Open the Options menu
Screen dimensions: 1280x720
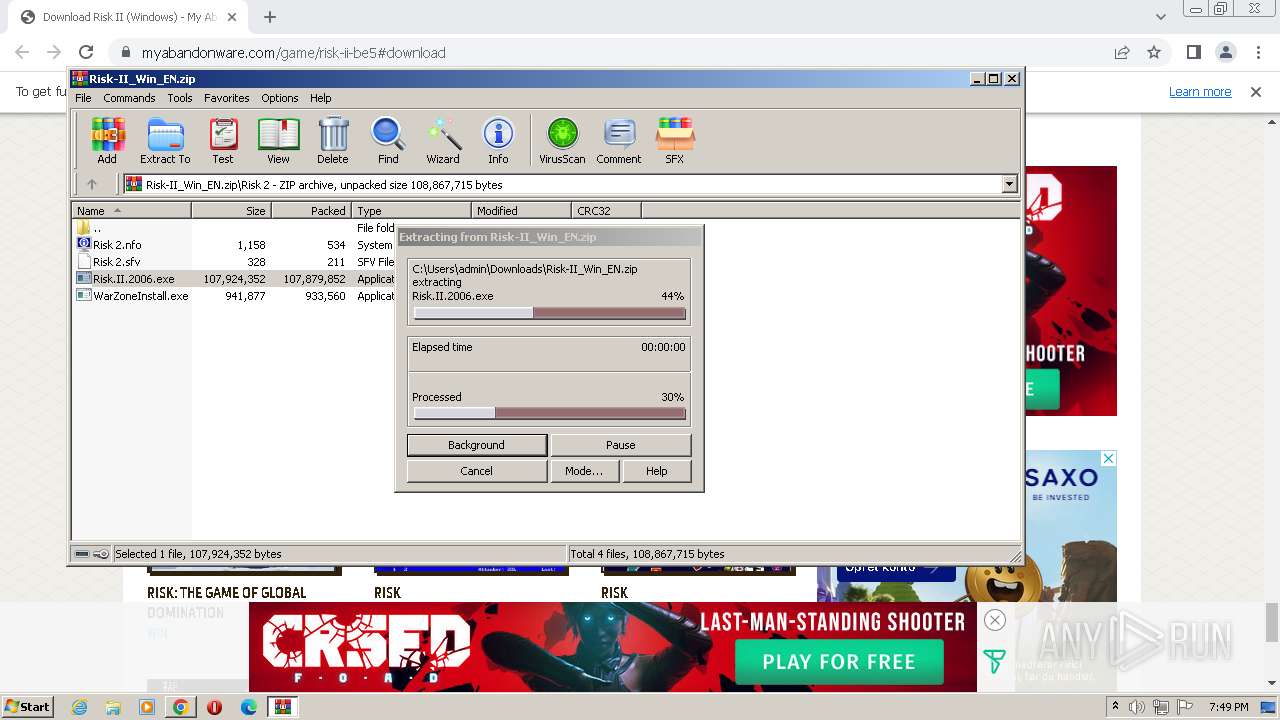(280, 98)
